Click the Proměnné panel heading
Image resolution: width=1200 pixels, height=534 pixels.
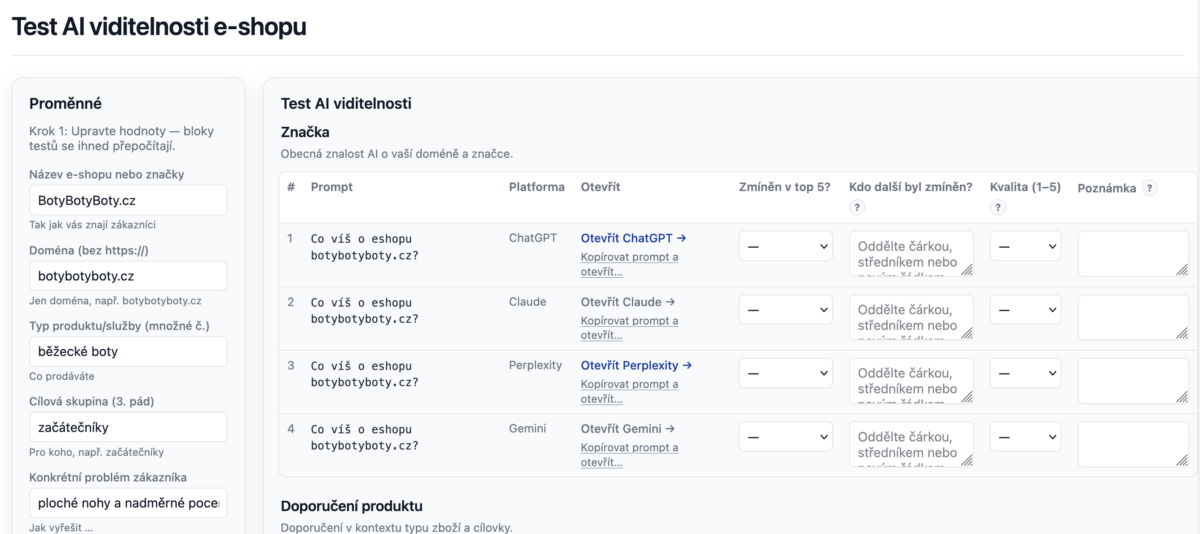click(x=66, y=103)
